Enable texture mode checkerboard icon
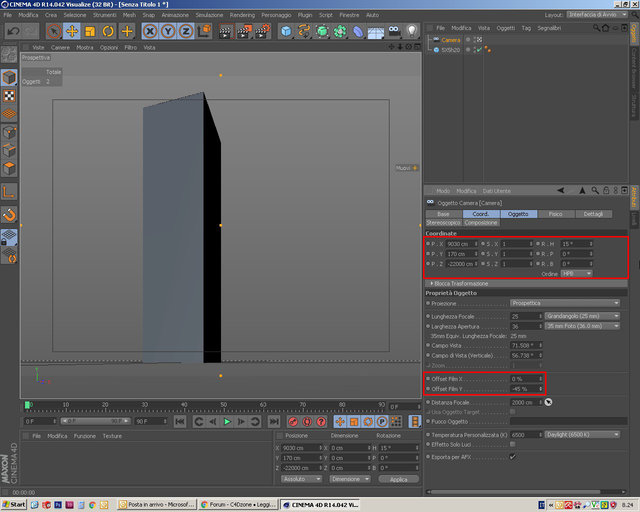 [9, 96]
